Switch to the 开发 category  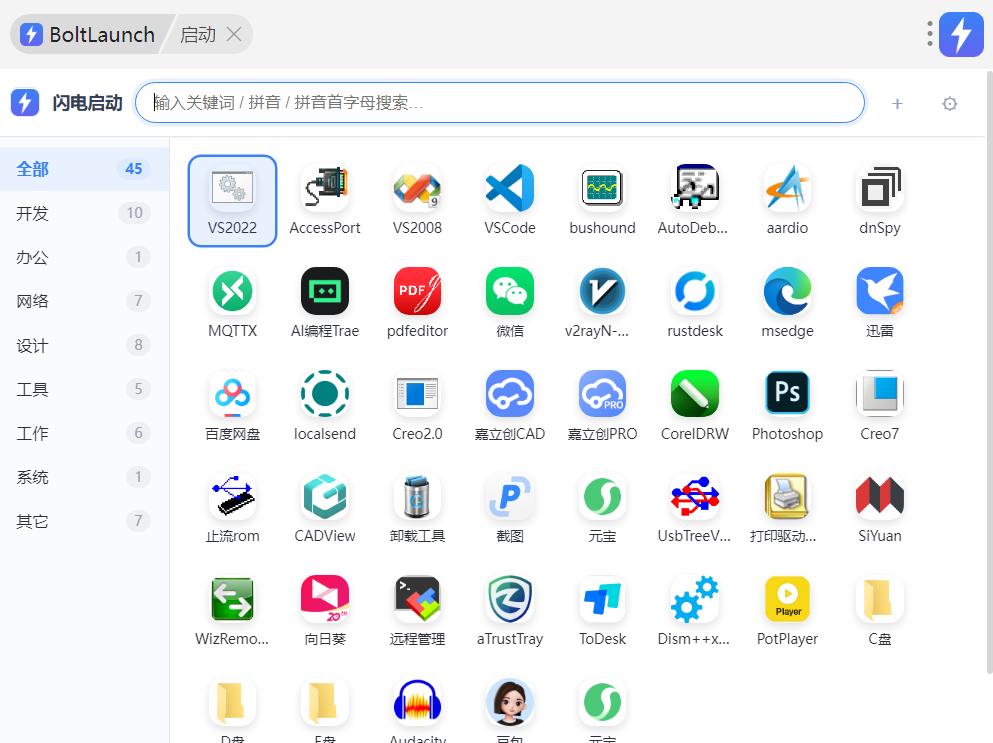point(84,213)
